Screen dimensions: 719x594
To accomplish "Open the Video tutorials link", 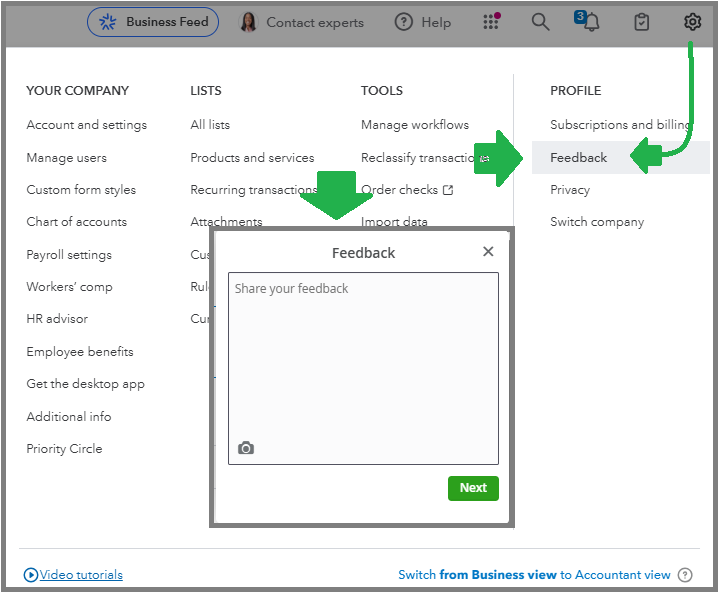I will coord(81,574).
